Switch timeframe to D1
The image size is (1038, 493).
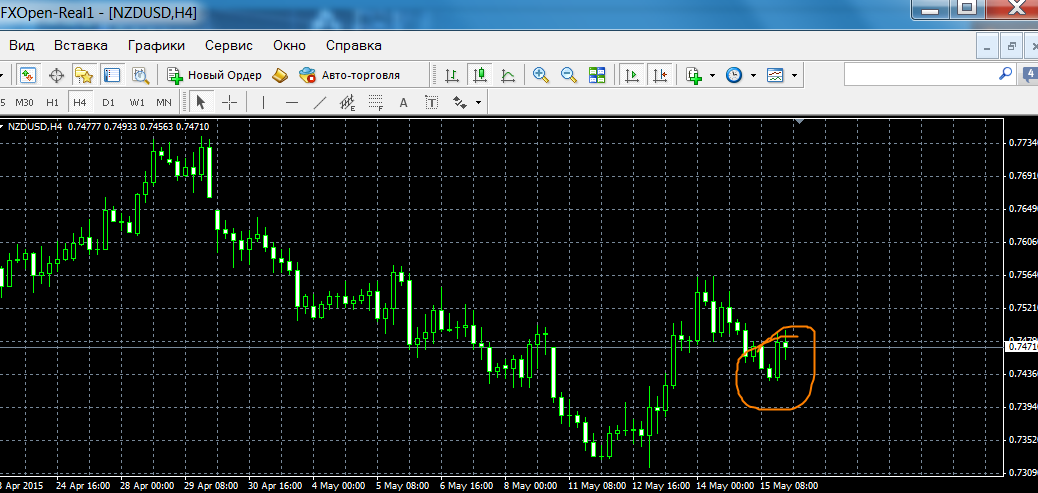(x=109, y=103)
